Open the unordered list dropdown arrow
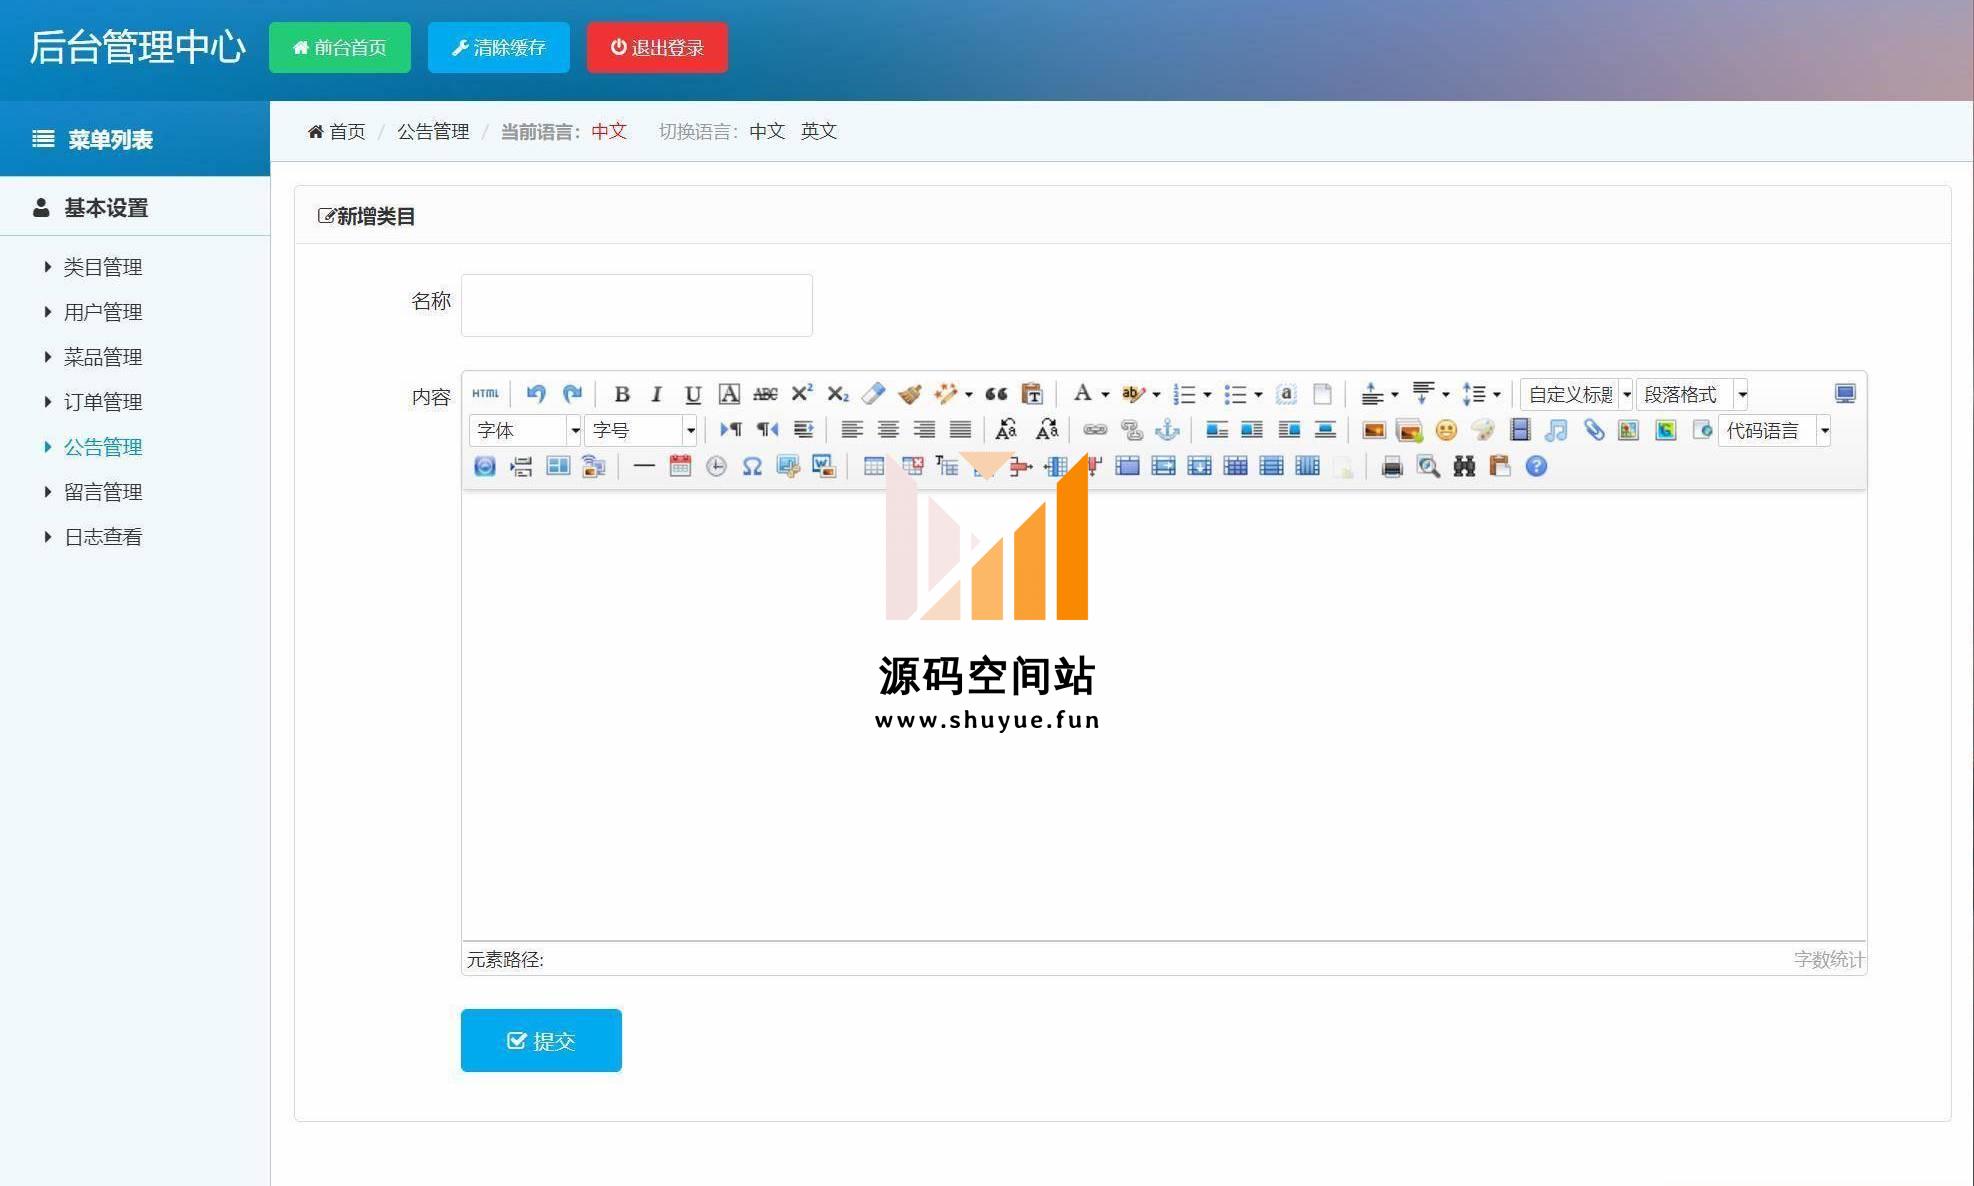The width and height of the screenshot is (1974, 1186). click(1259, 395)
